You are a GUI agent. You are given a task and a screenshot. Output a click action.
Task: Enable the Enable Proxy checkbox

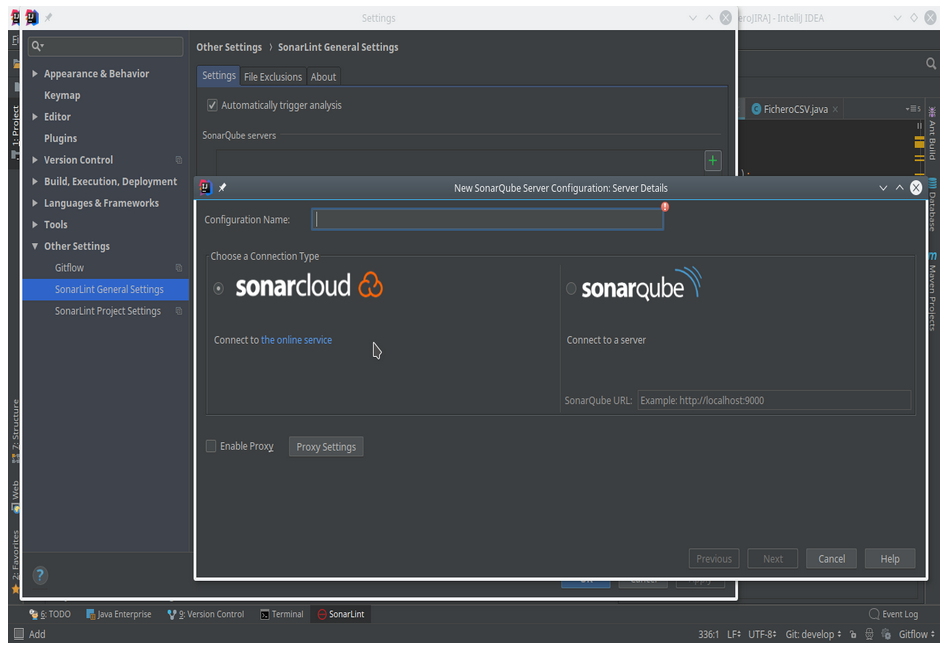click(211, 446)
